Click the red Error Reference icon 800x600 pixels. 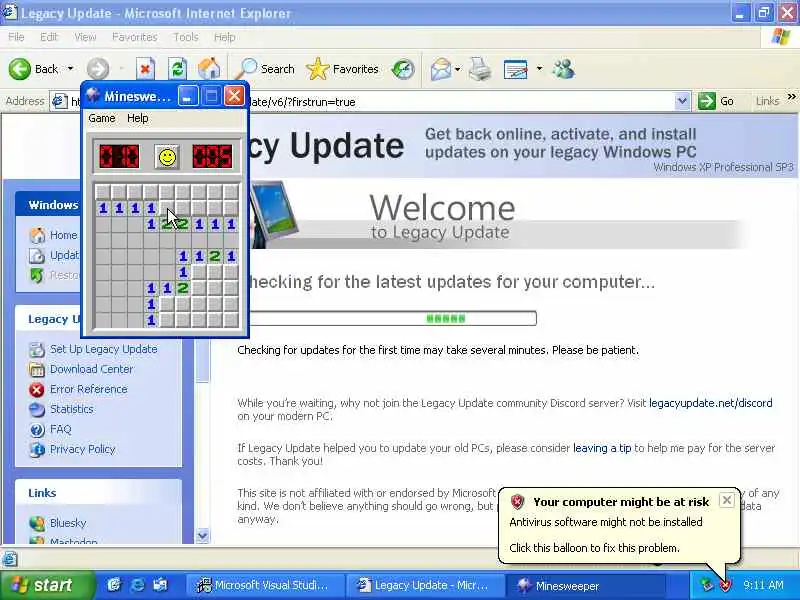click(37, 389)
